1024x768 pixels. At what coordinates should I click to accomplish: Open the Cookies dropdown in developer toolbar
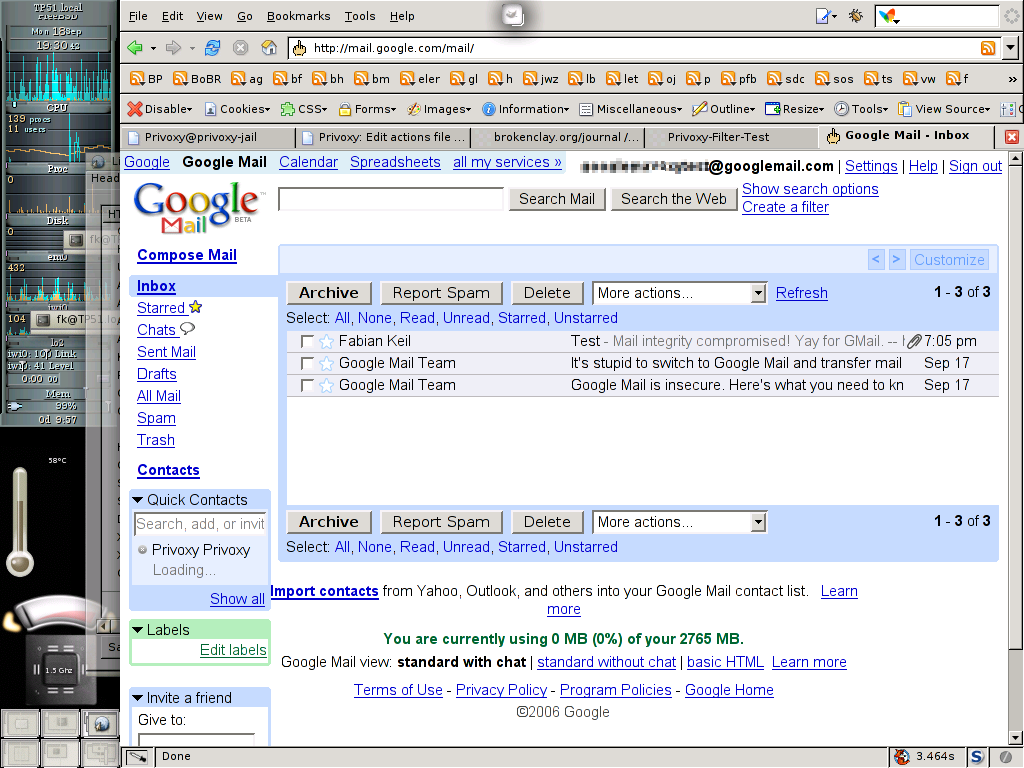237,109
